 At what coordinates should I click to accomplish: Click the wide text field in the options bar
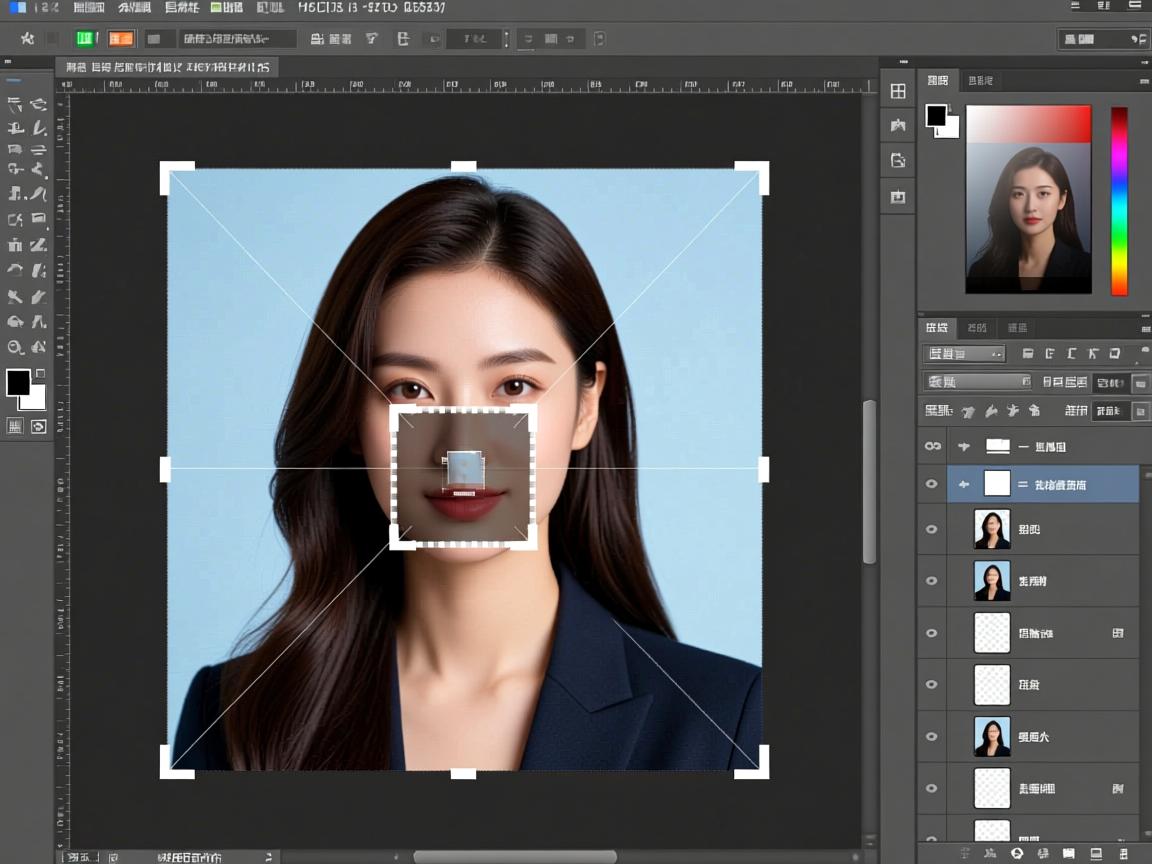(238, 39)
